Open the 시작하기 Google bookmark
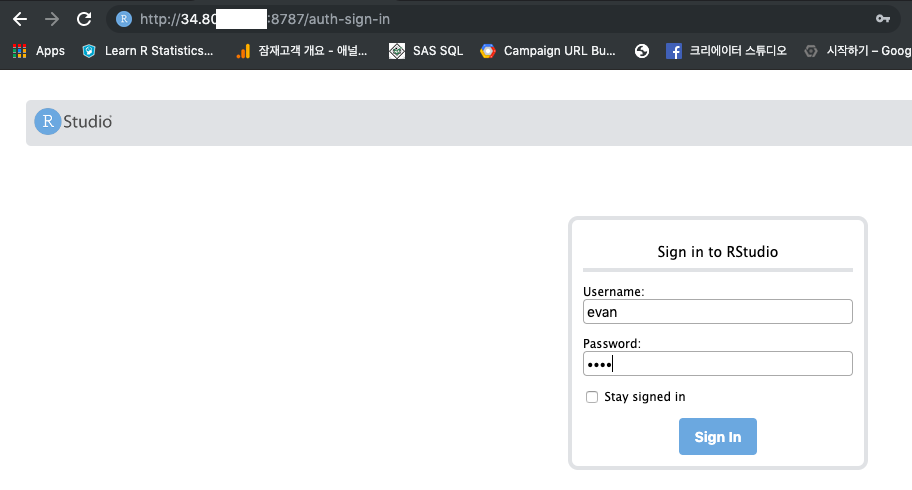 (x=857, y=51)
